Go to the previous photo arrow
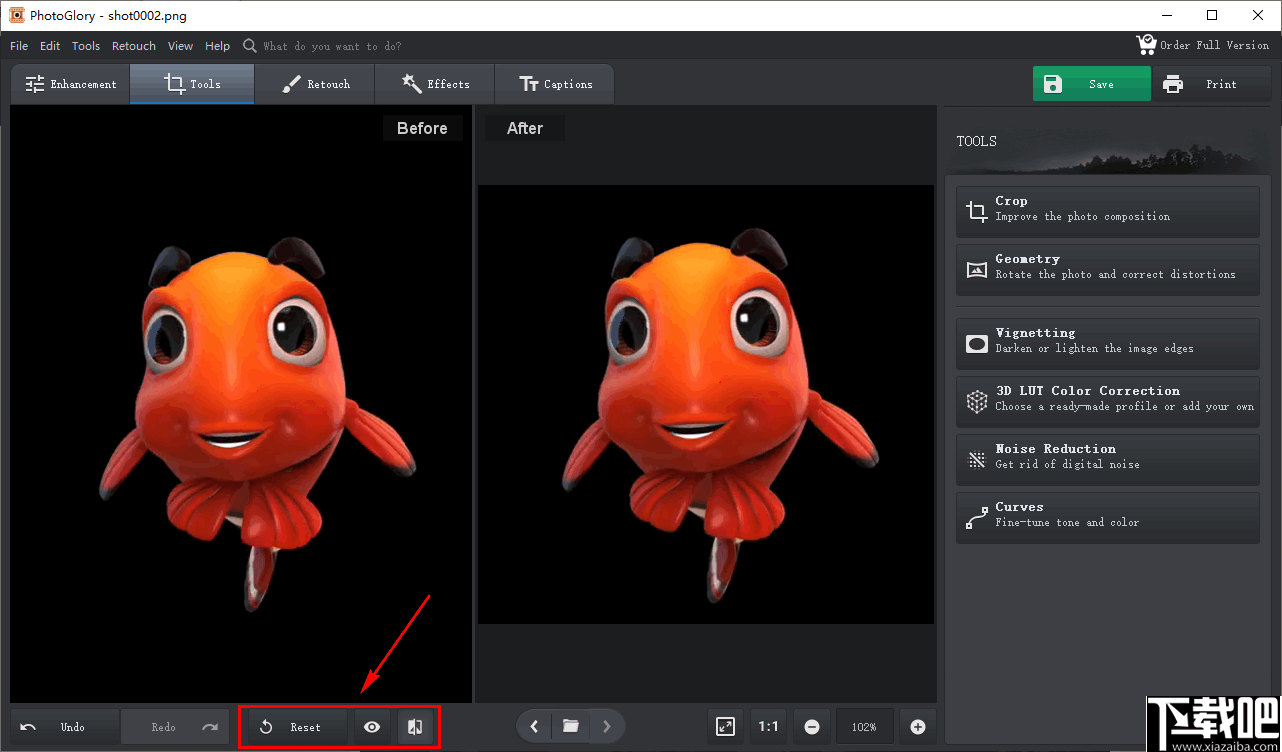Viewport: 1282px width, 752px height. [534, 727]
